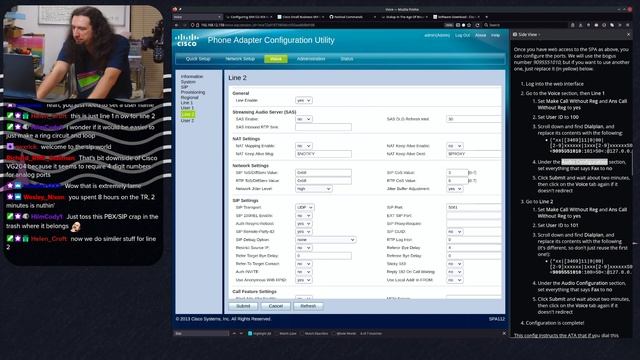
Task: Close the Side View sidebar panel
Action: (x=629, y=35)
